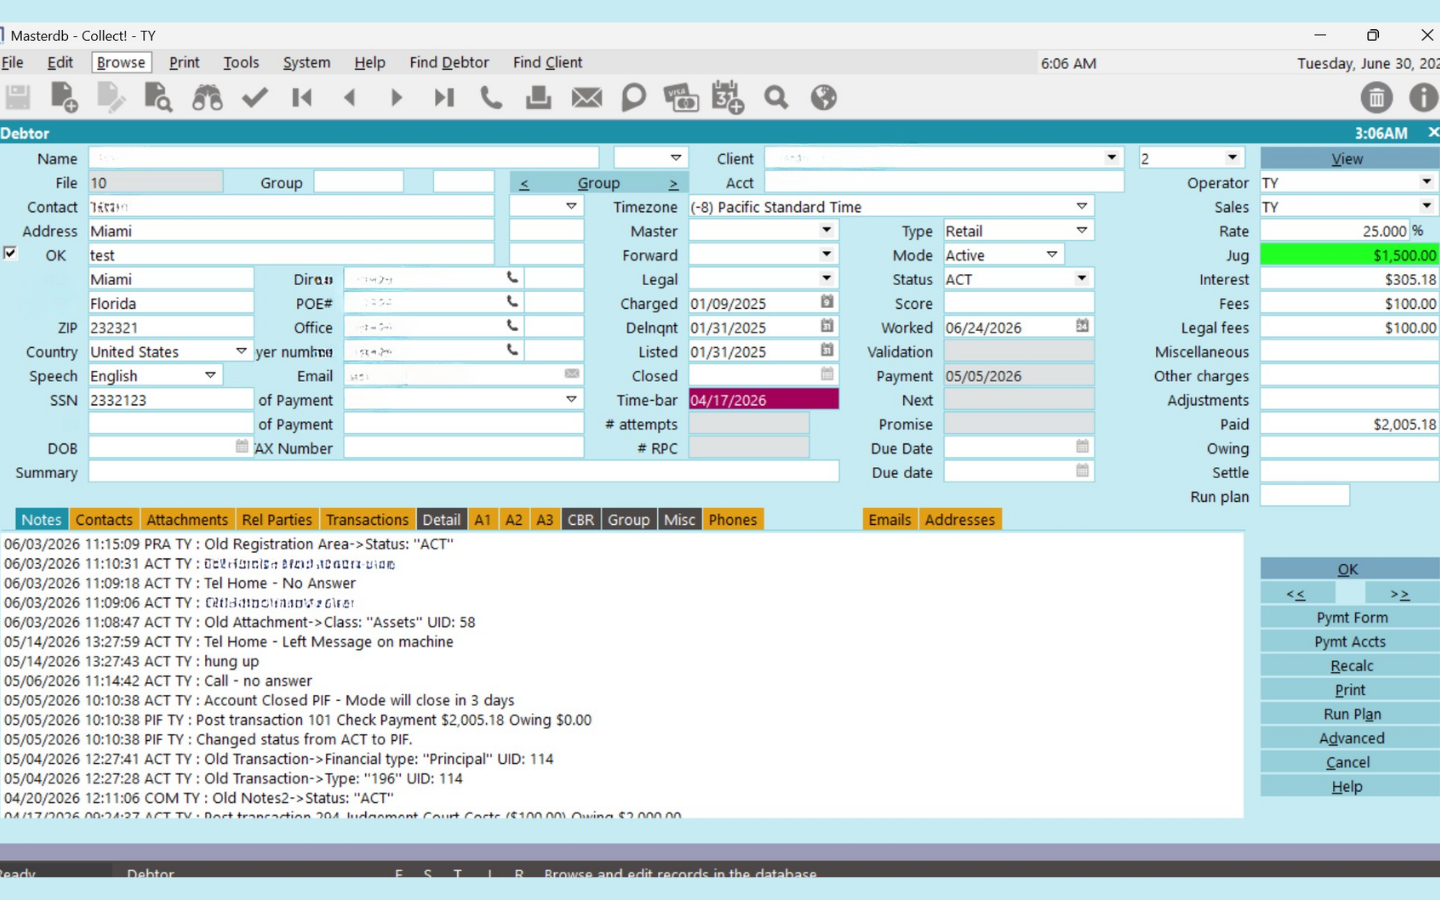This screenshot has width=1440, height=900.
Task: Expand the Client dropdown
Action: [x=1111, y=158]
